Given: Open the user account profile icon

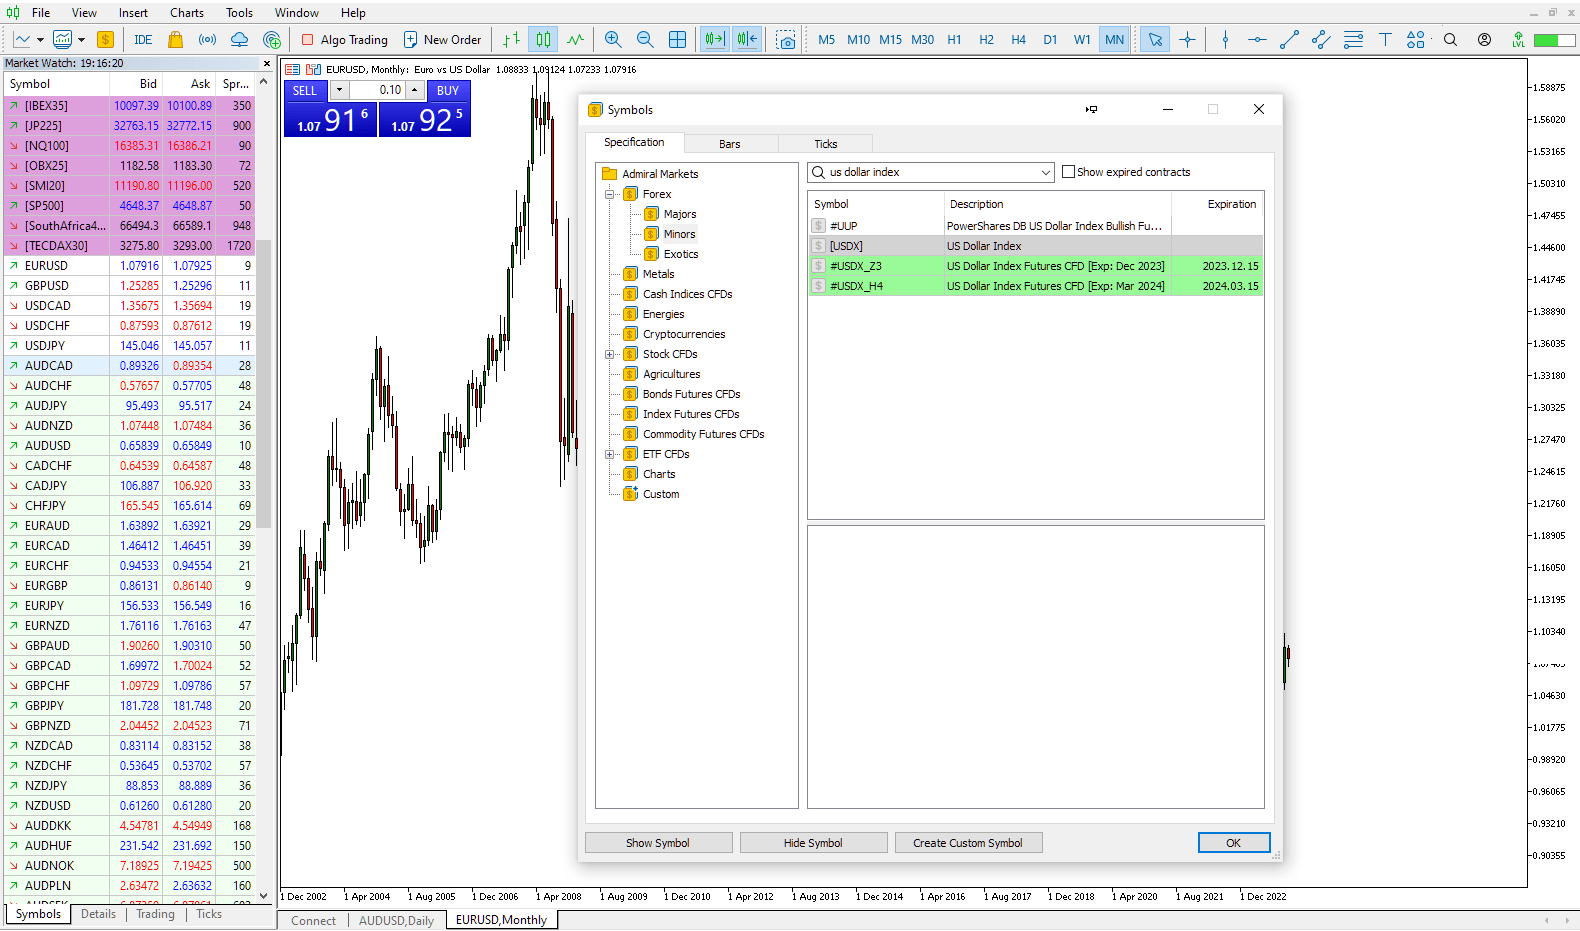Looking at the screenshot, I should point(1485,40).
